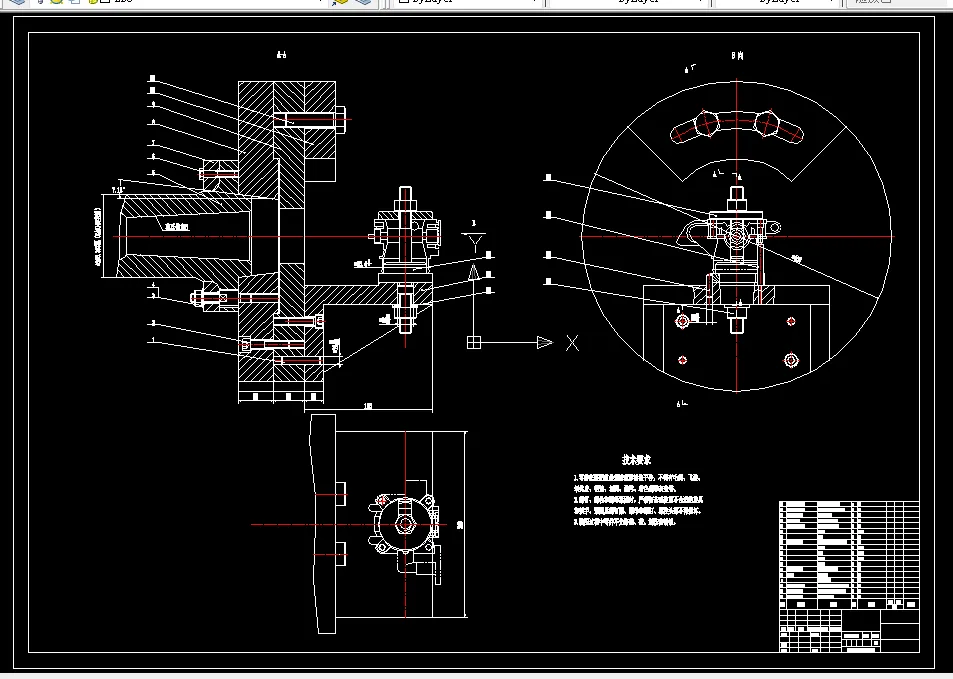The height and width of the screenshot is (679, 953).
Task: Select the "技术要求" heading text
Action: (636, 460)
